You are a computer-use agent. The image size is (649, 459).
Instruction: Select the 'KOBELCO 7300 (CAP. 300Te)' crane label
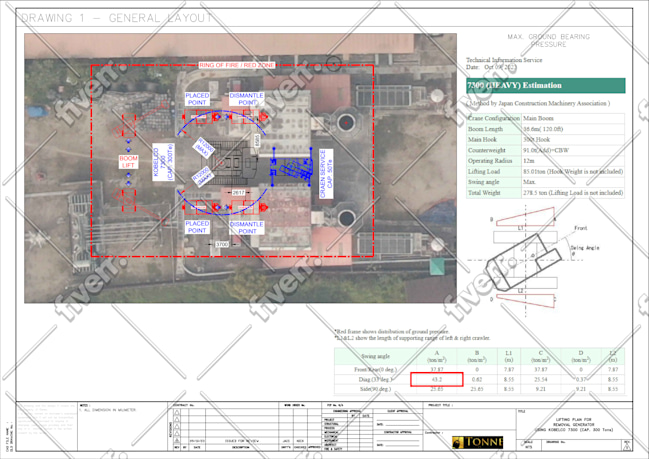[163, 162]
